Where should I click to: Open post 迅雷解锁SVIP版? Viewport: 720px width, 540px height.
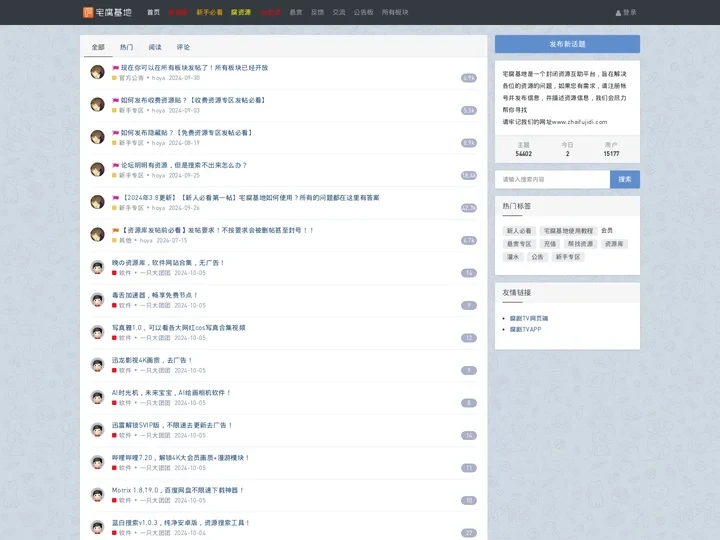(172, 425)
